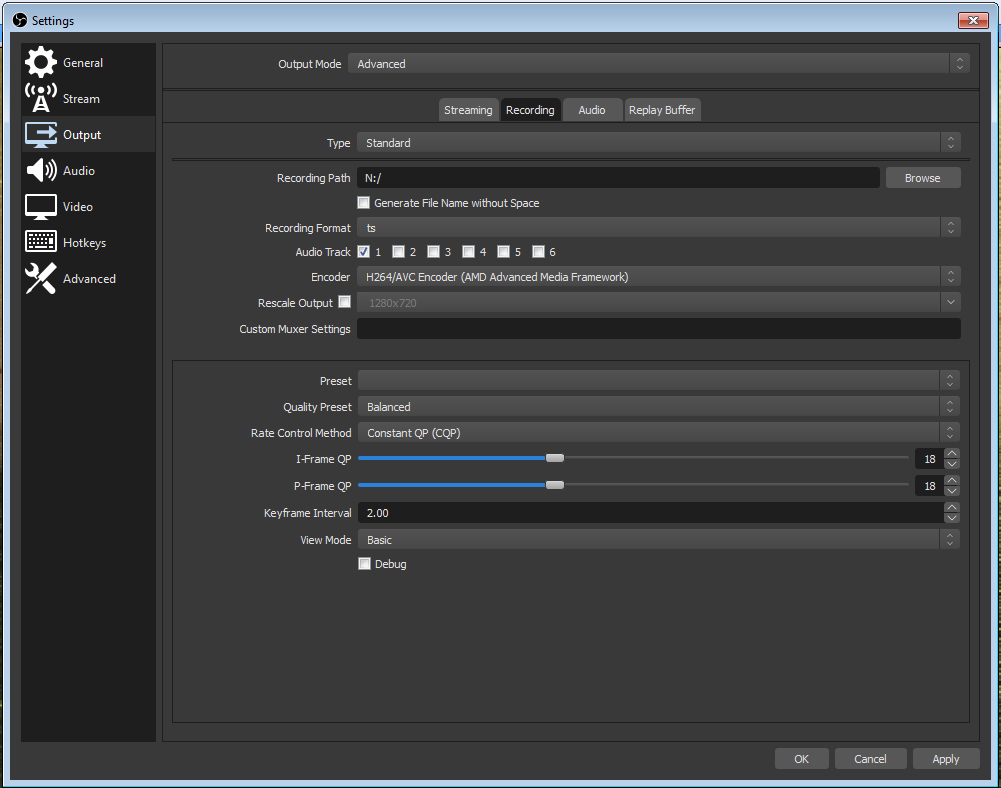The width and height of the screenshot is (1001, 788).
Task: Open the Encoder selection dropdown
Action: point(658,277)
